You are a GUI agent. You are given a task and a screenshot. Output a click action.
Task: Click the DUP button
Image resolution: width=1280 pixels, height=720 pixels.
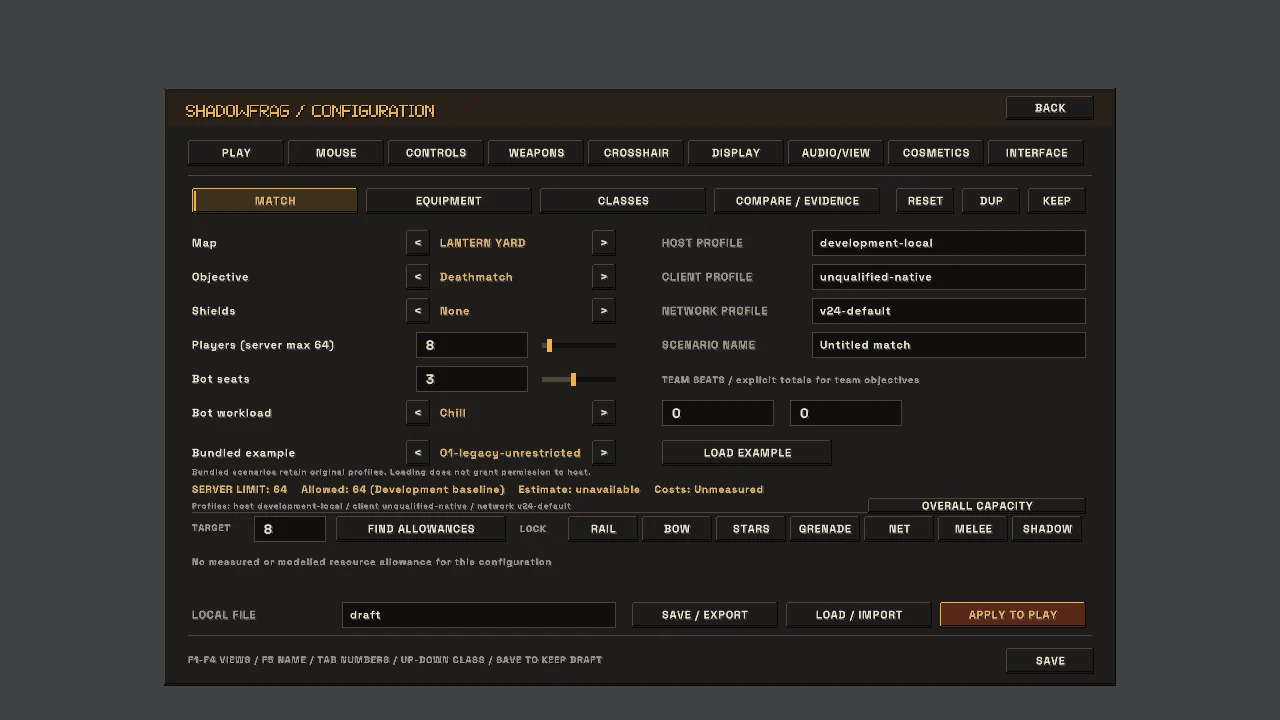point(991,201)
